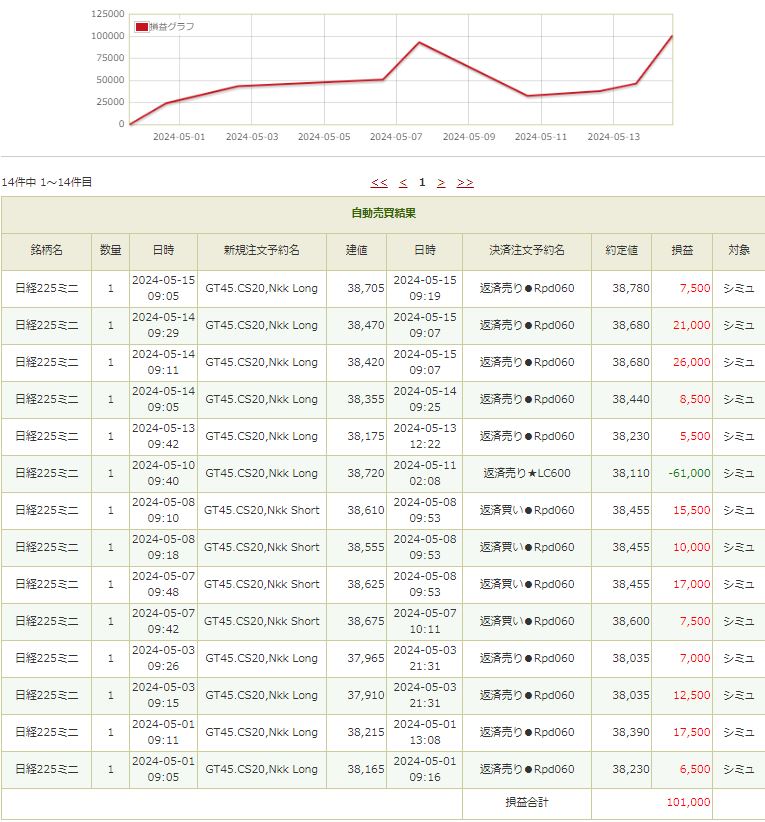
Task: Click the execution price 38,110 cell
Action: pos(621,473)
